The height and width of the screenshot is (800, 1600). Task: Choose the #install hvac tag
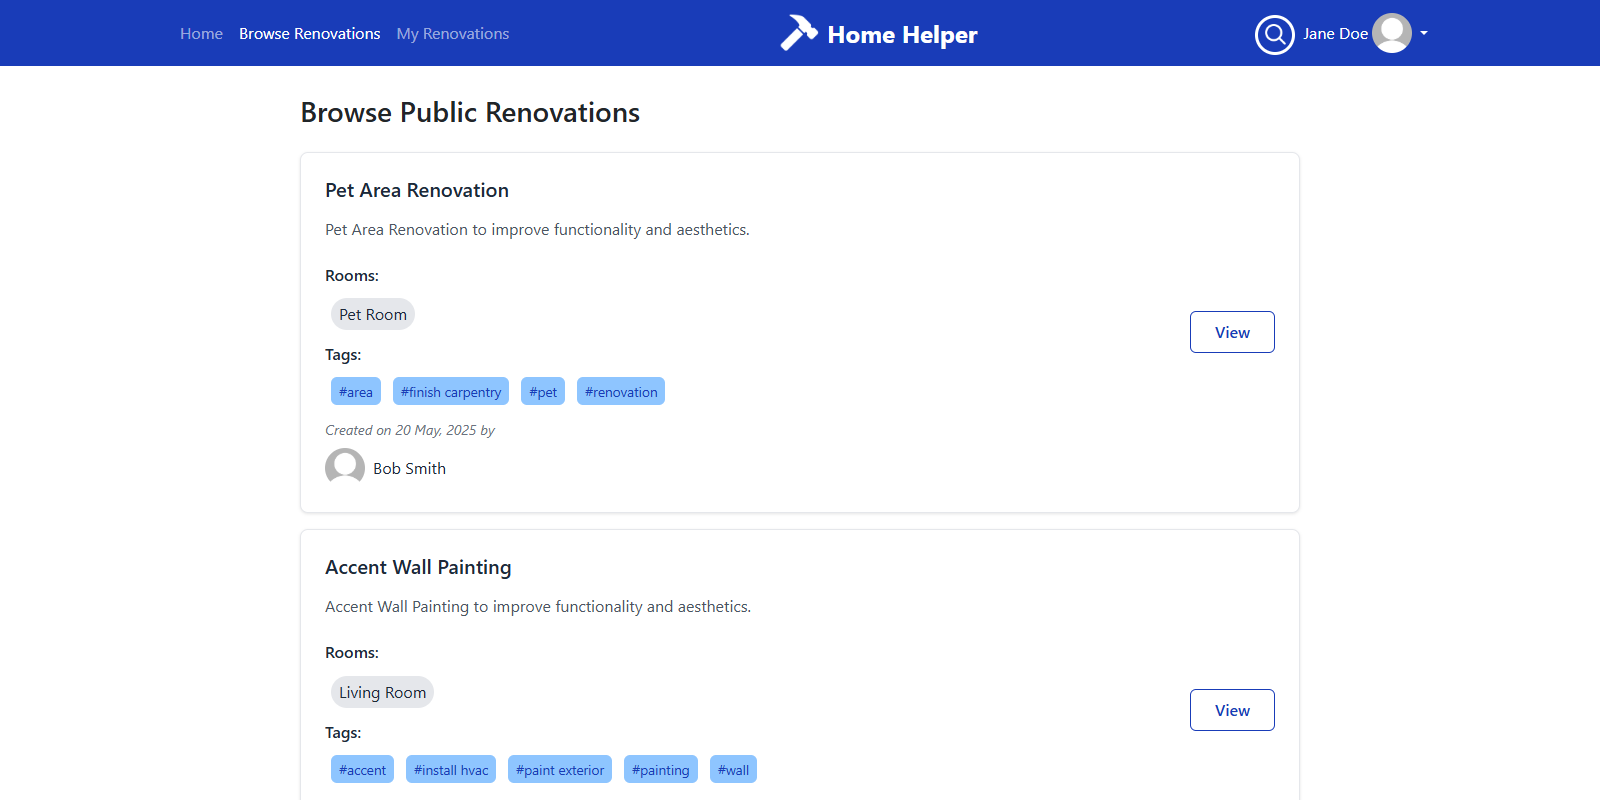pyautogui.click(x=450, y=770)
